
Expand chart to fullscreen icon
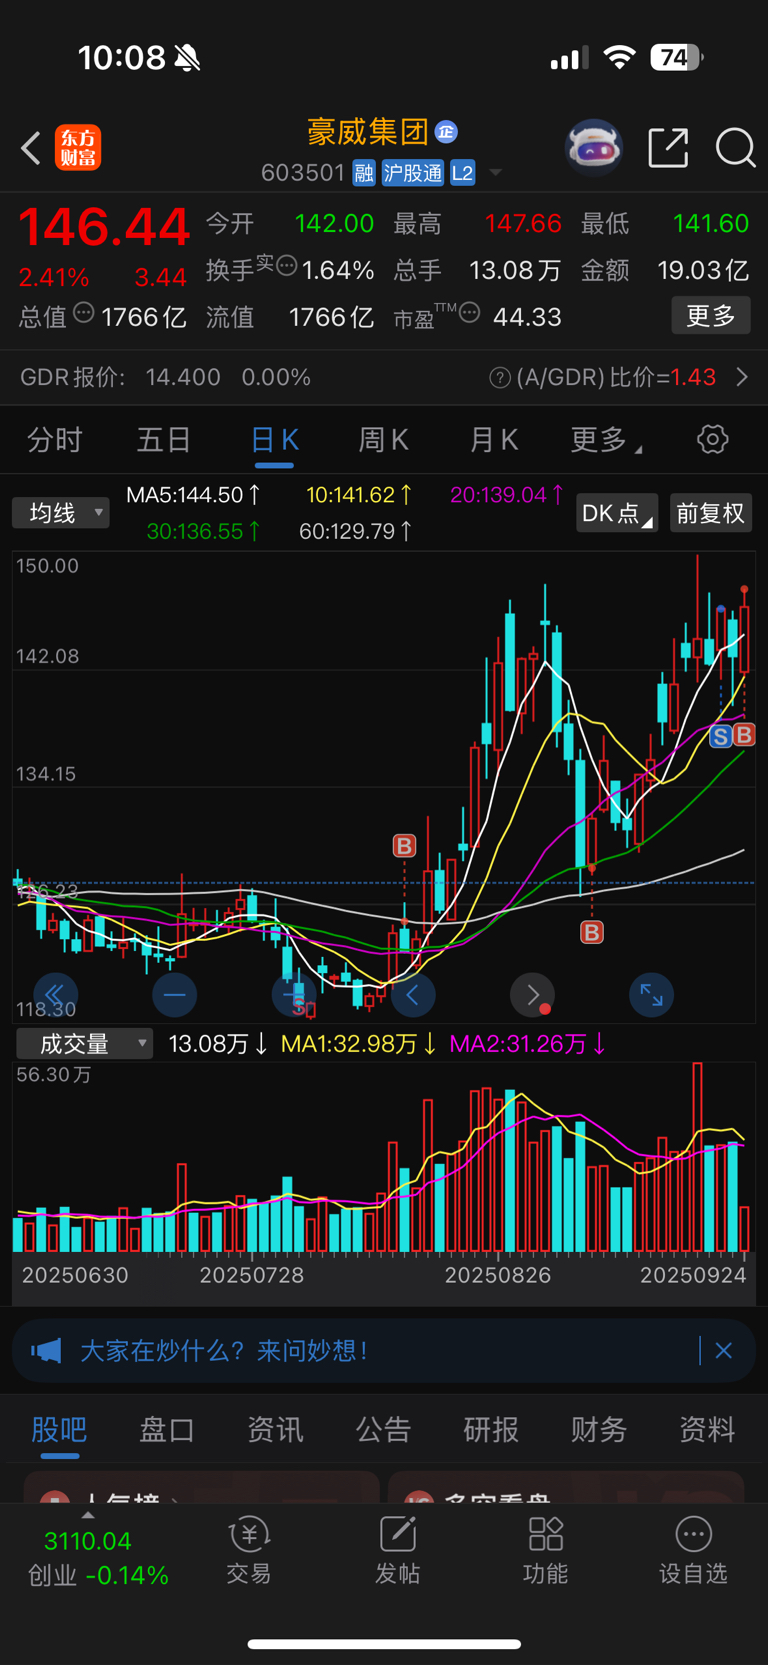pyautogui.click(x=651, y=995)
